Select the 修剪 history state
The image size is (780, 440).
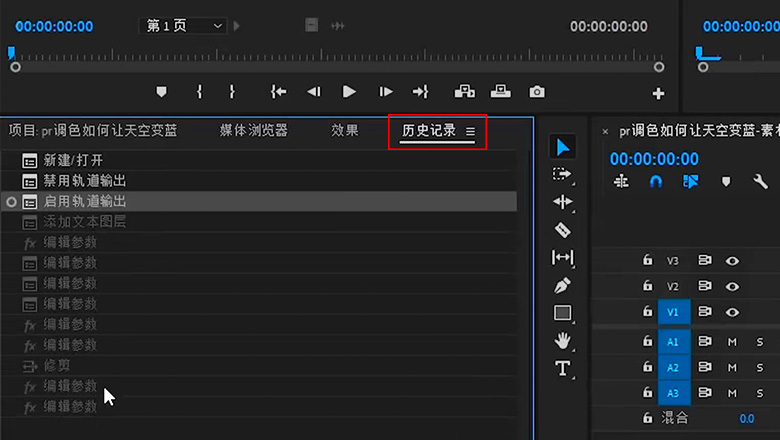259,365
